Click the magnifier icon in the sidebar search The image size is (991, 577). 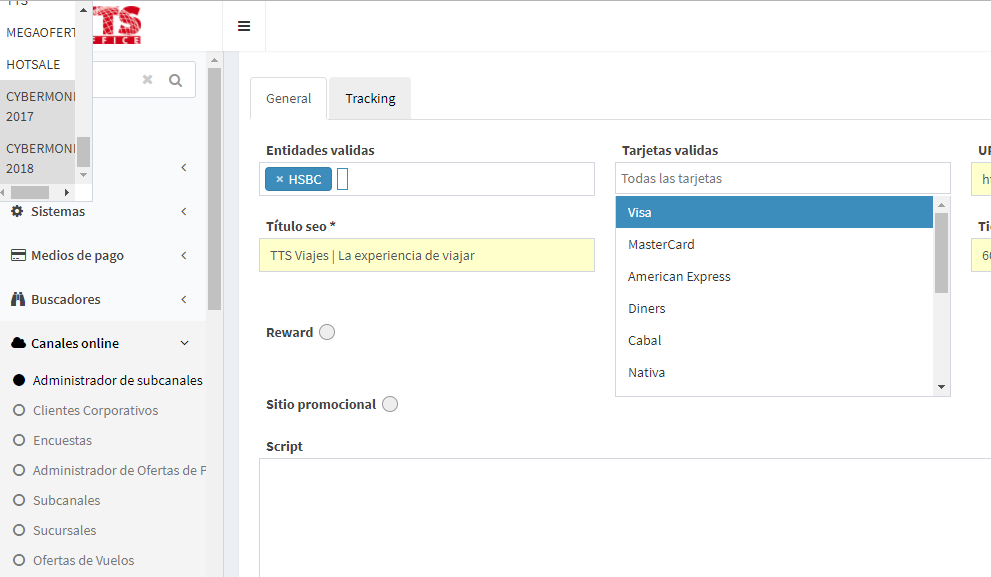tap(176, 79)
